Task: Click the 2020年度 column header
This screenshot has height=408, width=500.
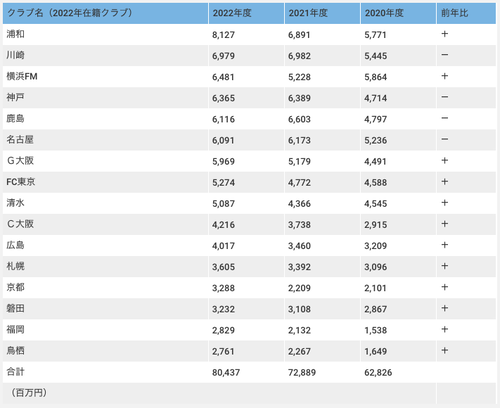Action: (x=398, y=13)
